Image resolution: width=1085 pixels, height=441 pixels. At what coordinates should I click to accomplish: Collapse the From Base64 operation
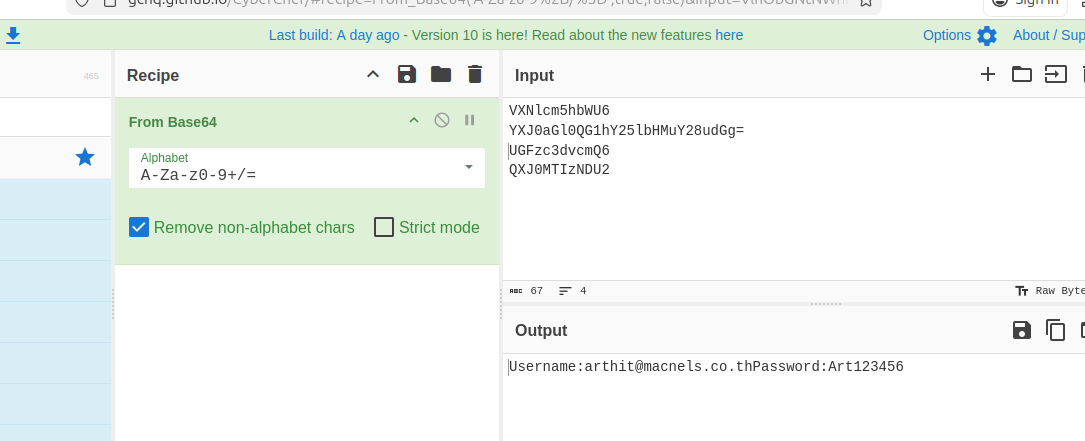tap(414, 120)
